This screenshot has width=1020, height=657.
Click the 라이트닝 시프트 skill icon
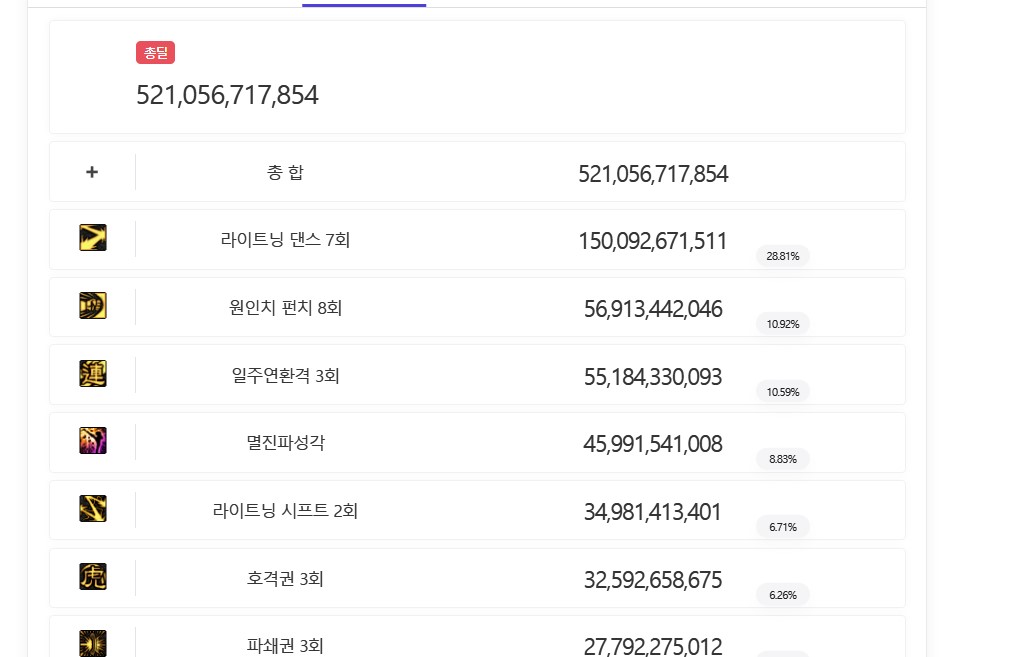(93, 509)
